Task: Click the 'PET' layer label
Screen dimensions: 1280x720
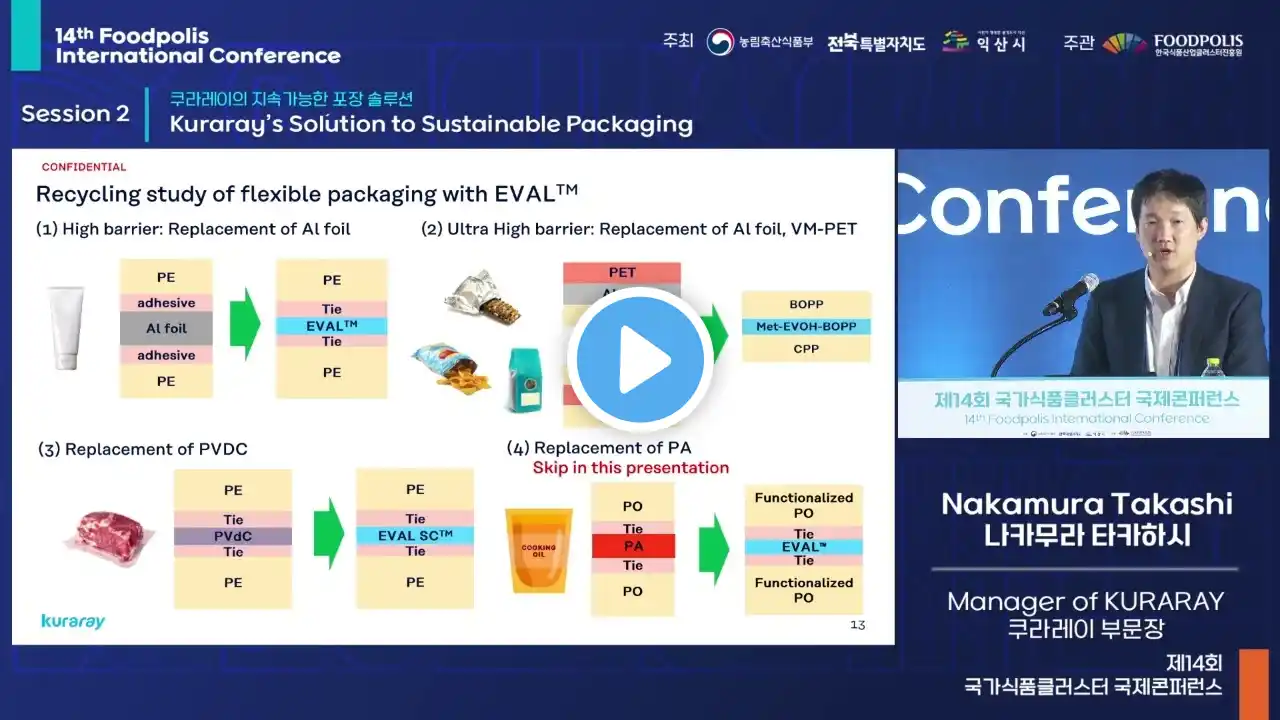Action: (x=622, y=272)
